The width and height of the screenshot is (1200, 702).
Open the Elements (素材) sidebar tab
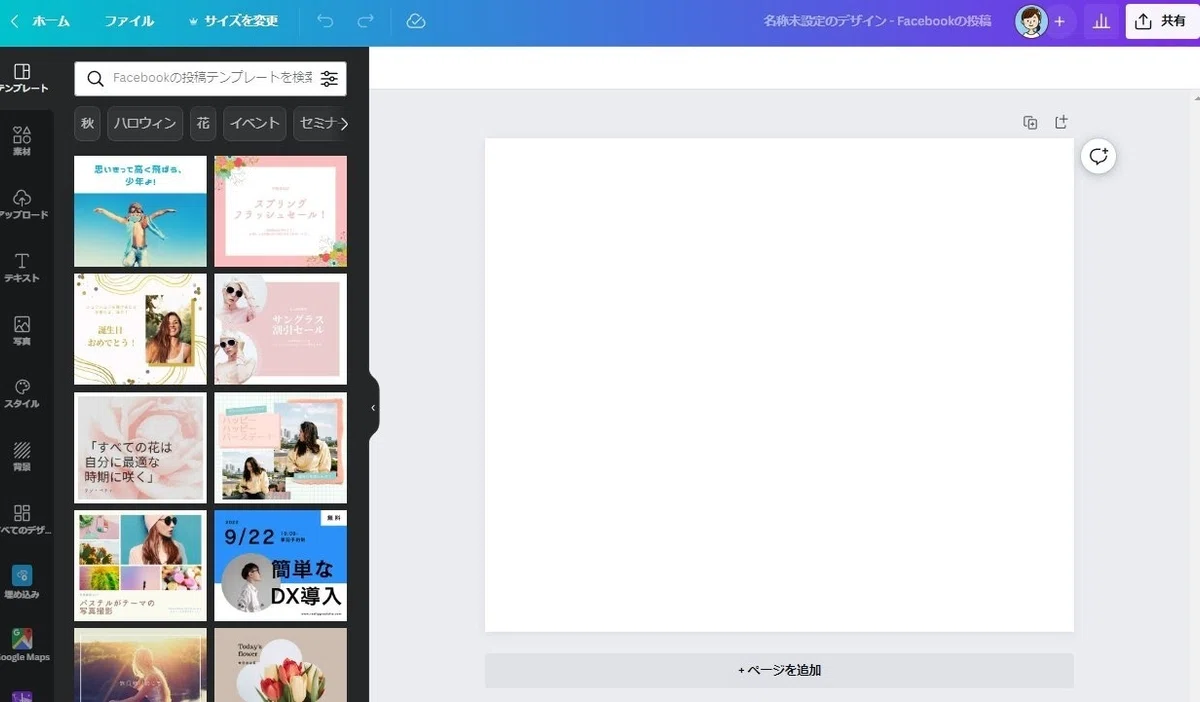[x=22, y=141]
